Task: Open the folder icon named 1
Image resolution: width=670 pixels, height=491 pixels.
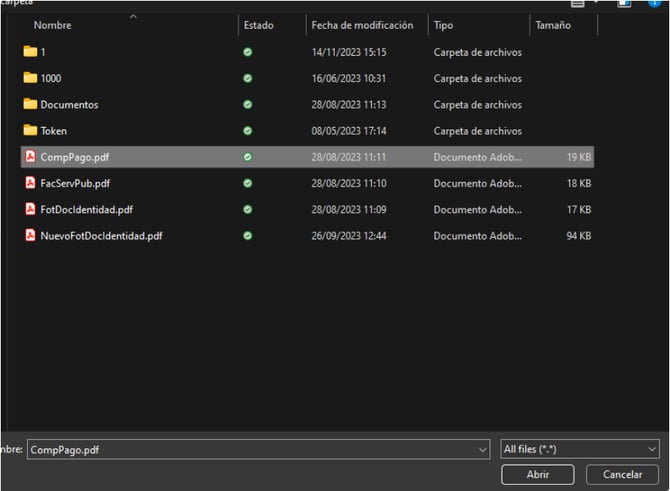Action: coord(30,51)
